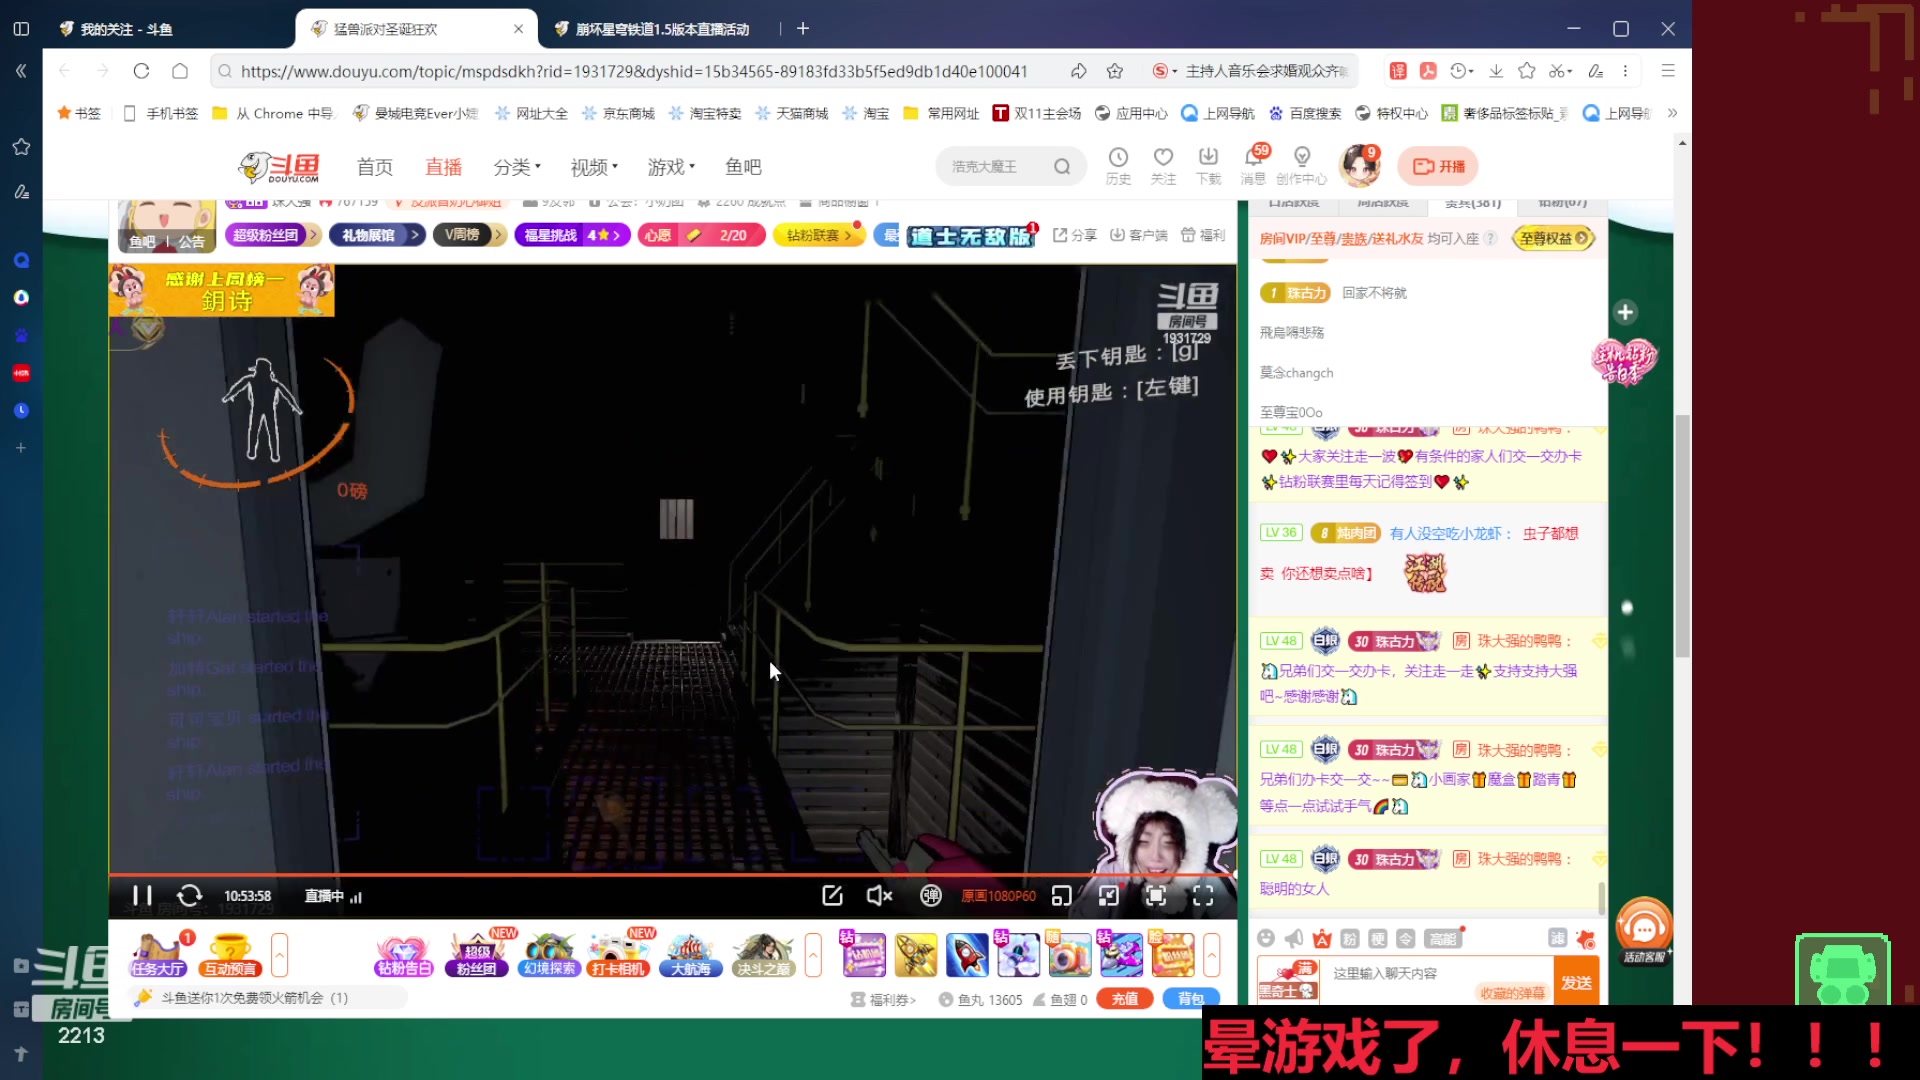Expand the 分类 categories dropdown

pos(517,166)
